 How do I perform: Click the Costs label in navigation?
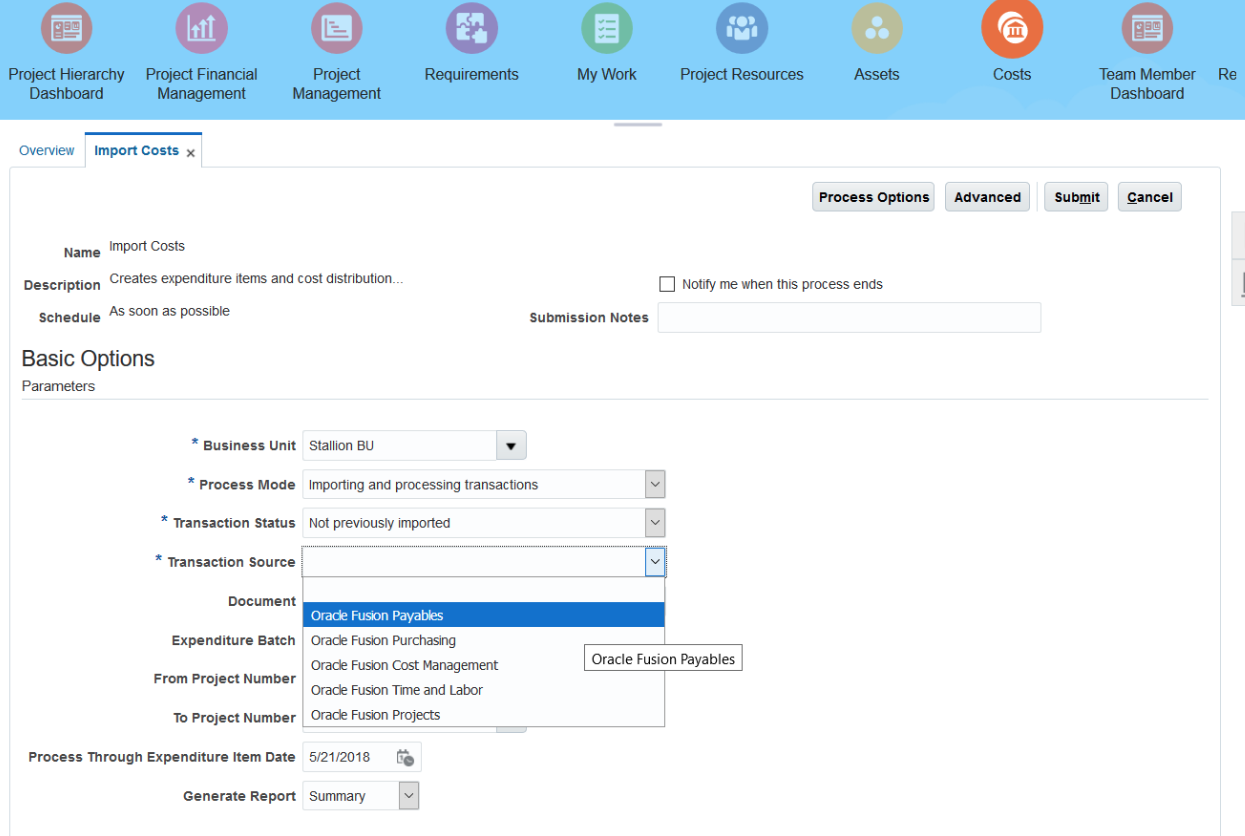1012,74
